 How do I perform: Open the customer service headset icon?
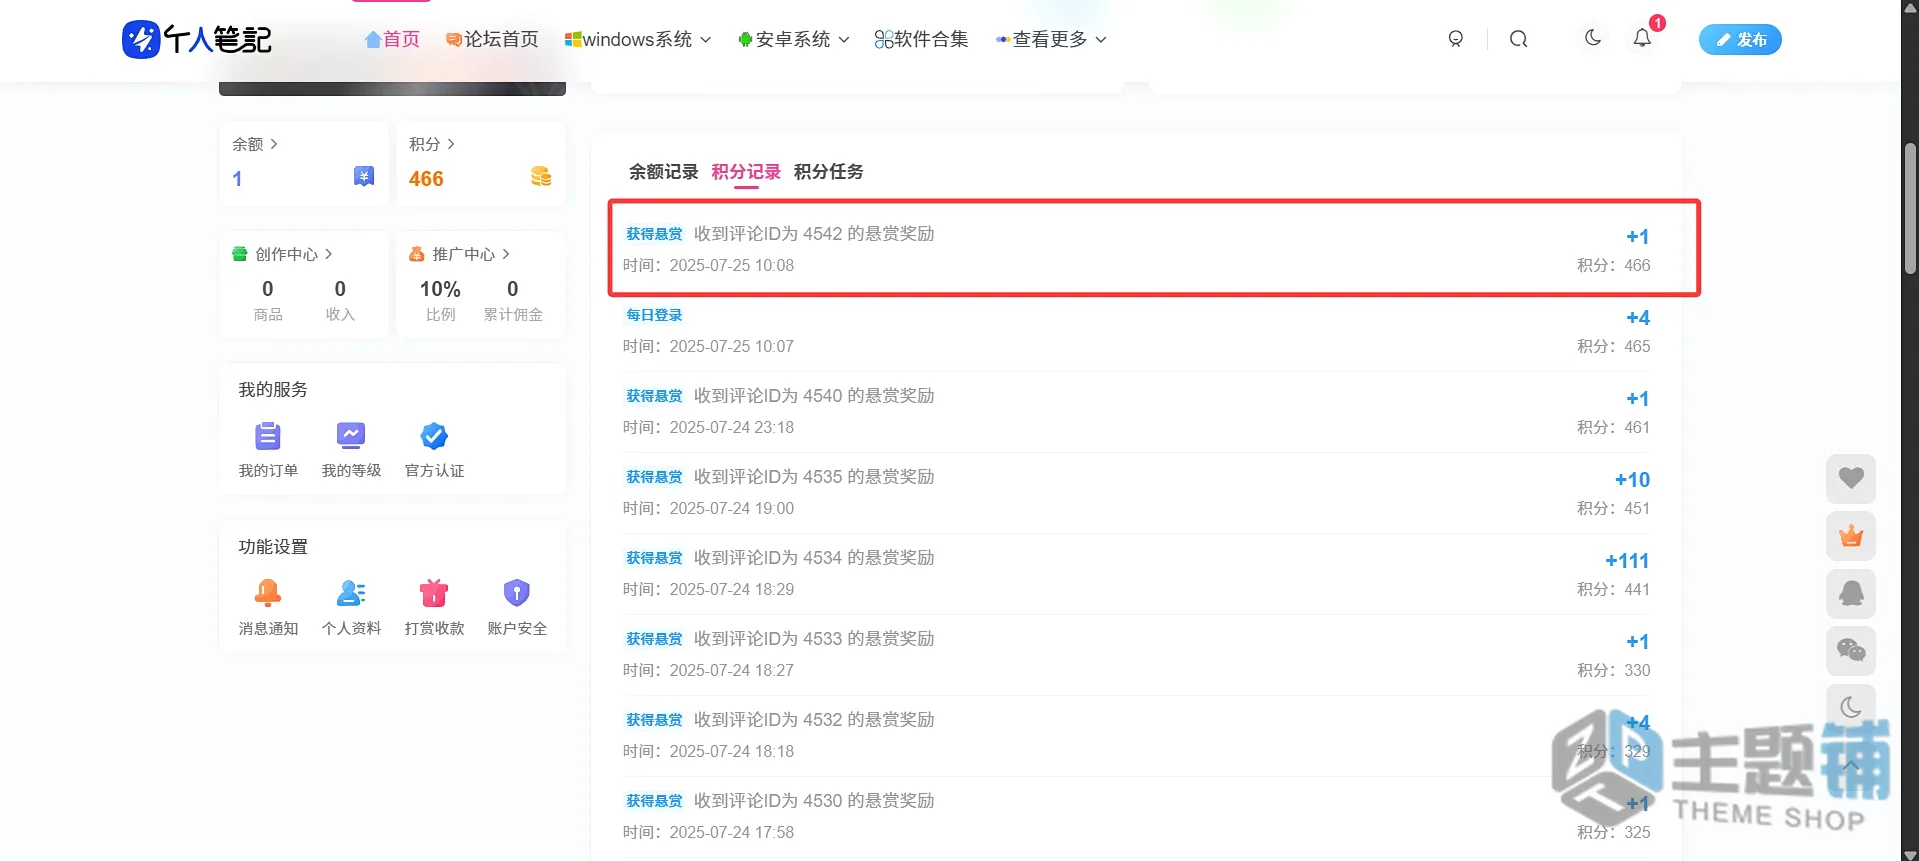[x=1456, y=39]
